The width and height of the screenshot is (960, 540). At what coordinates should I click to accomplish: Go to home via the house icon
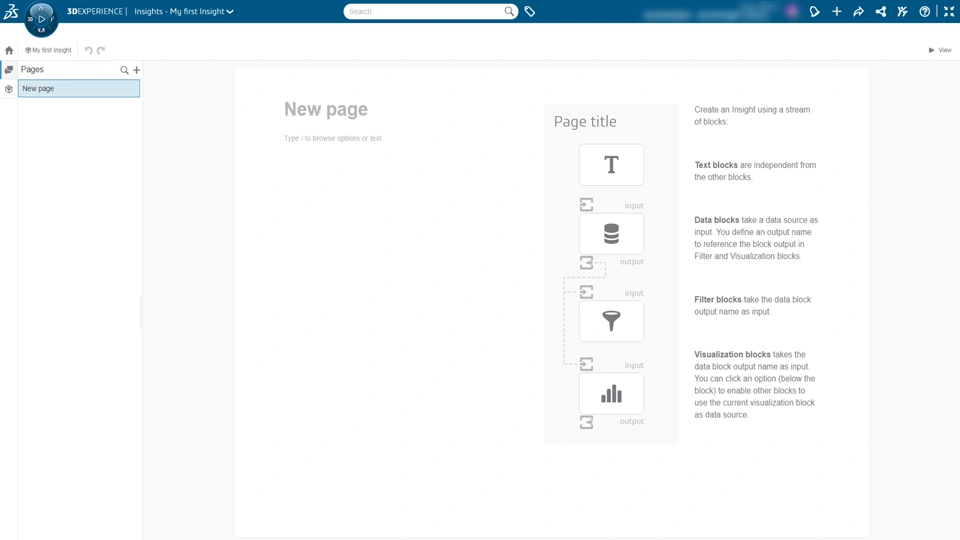[x=9, y=50]
